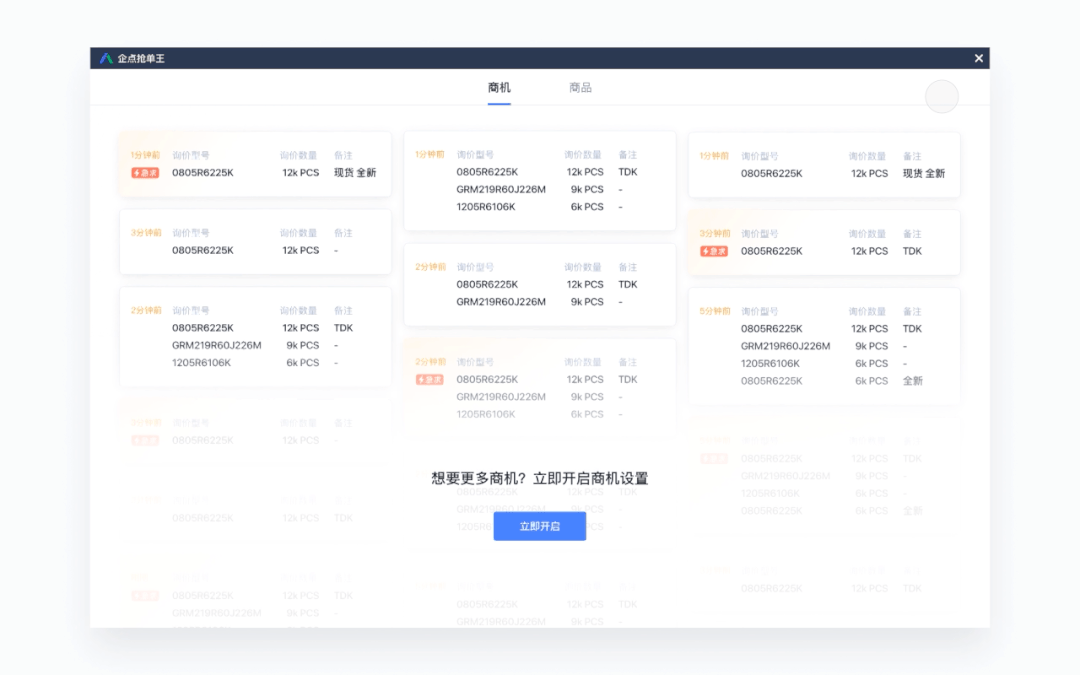Open the 商品 tab
This screenshot has width=1080, height=675.
click(x=580, y=87)
